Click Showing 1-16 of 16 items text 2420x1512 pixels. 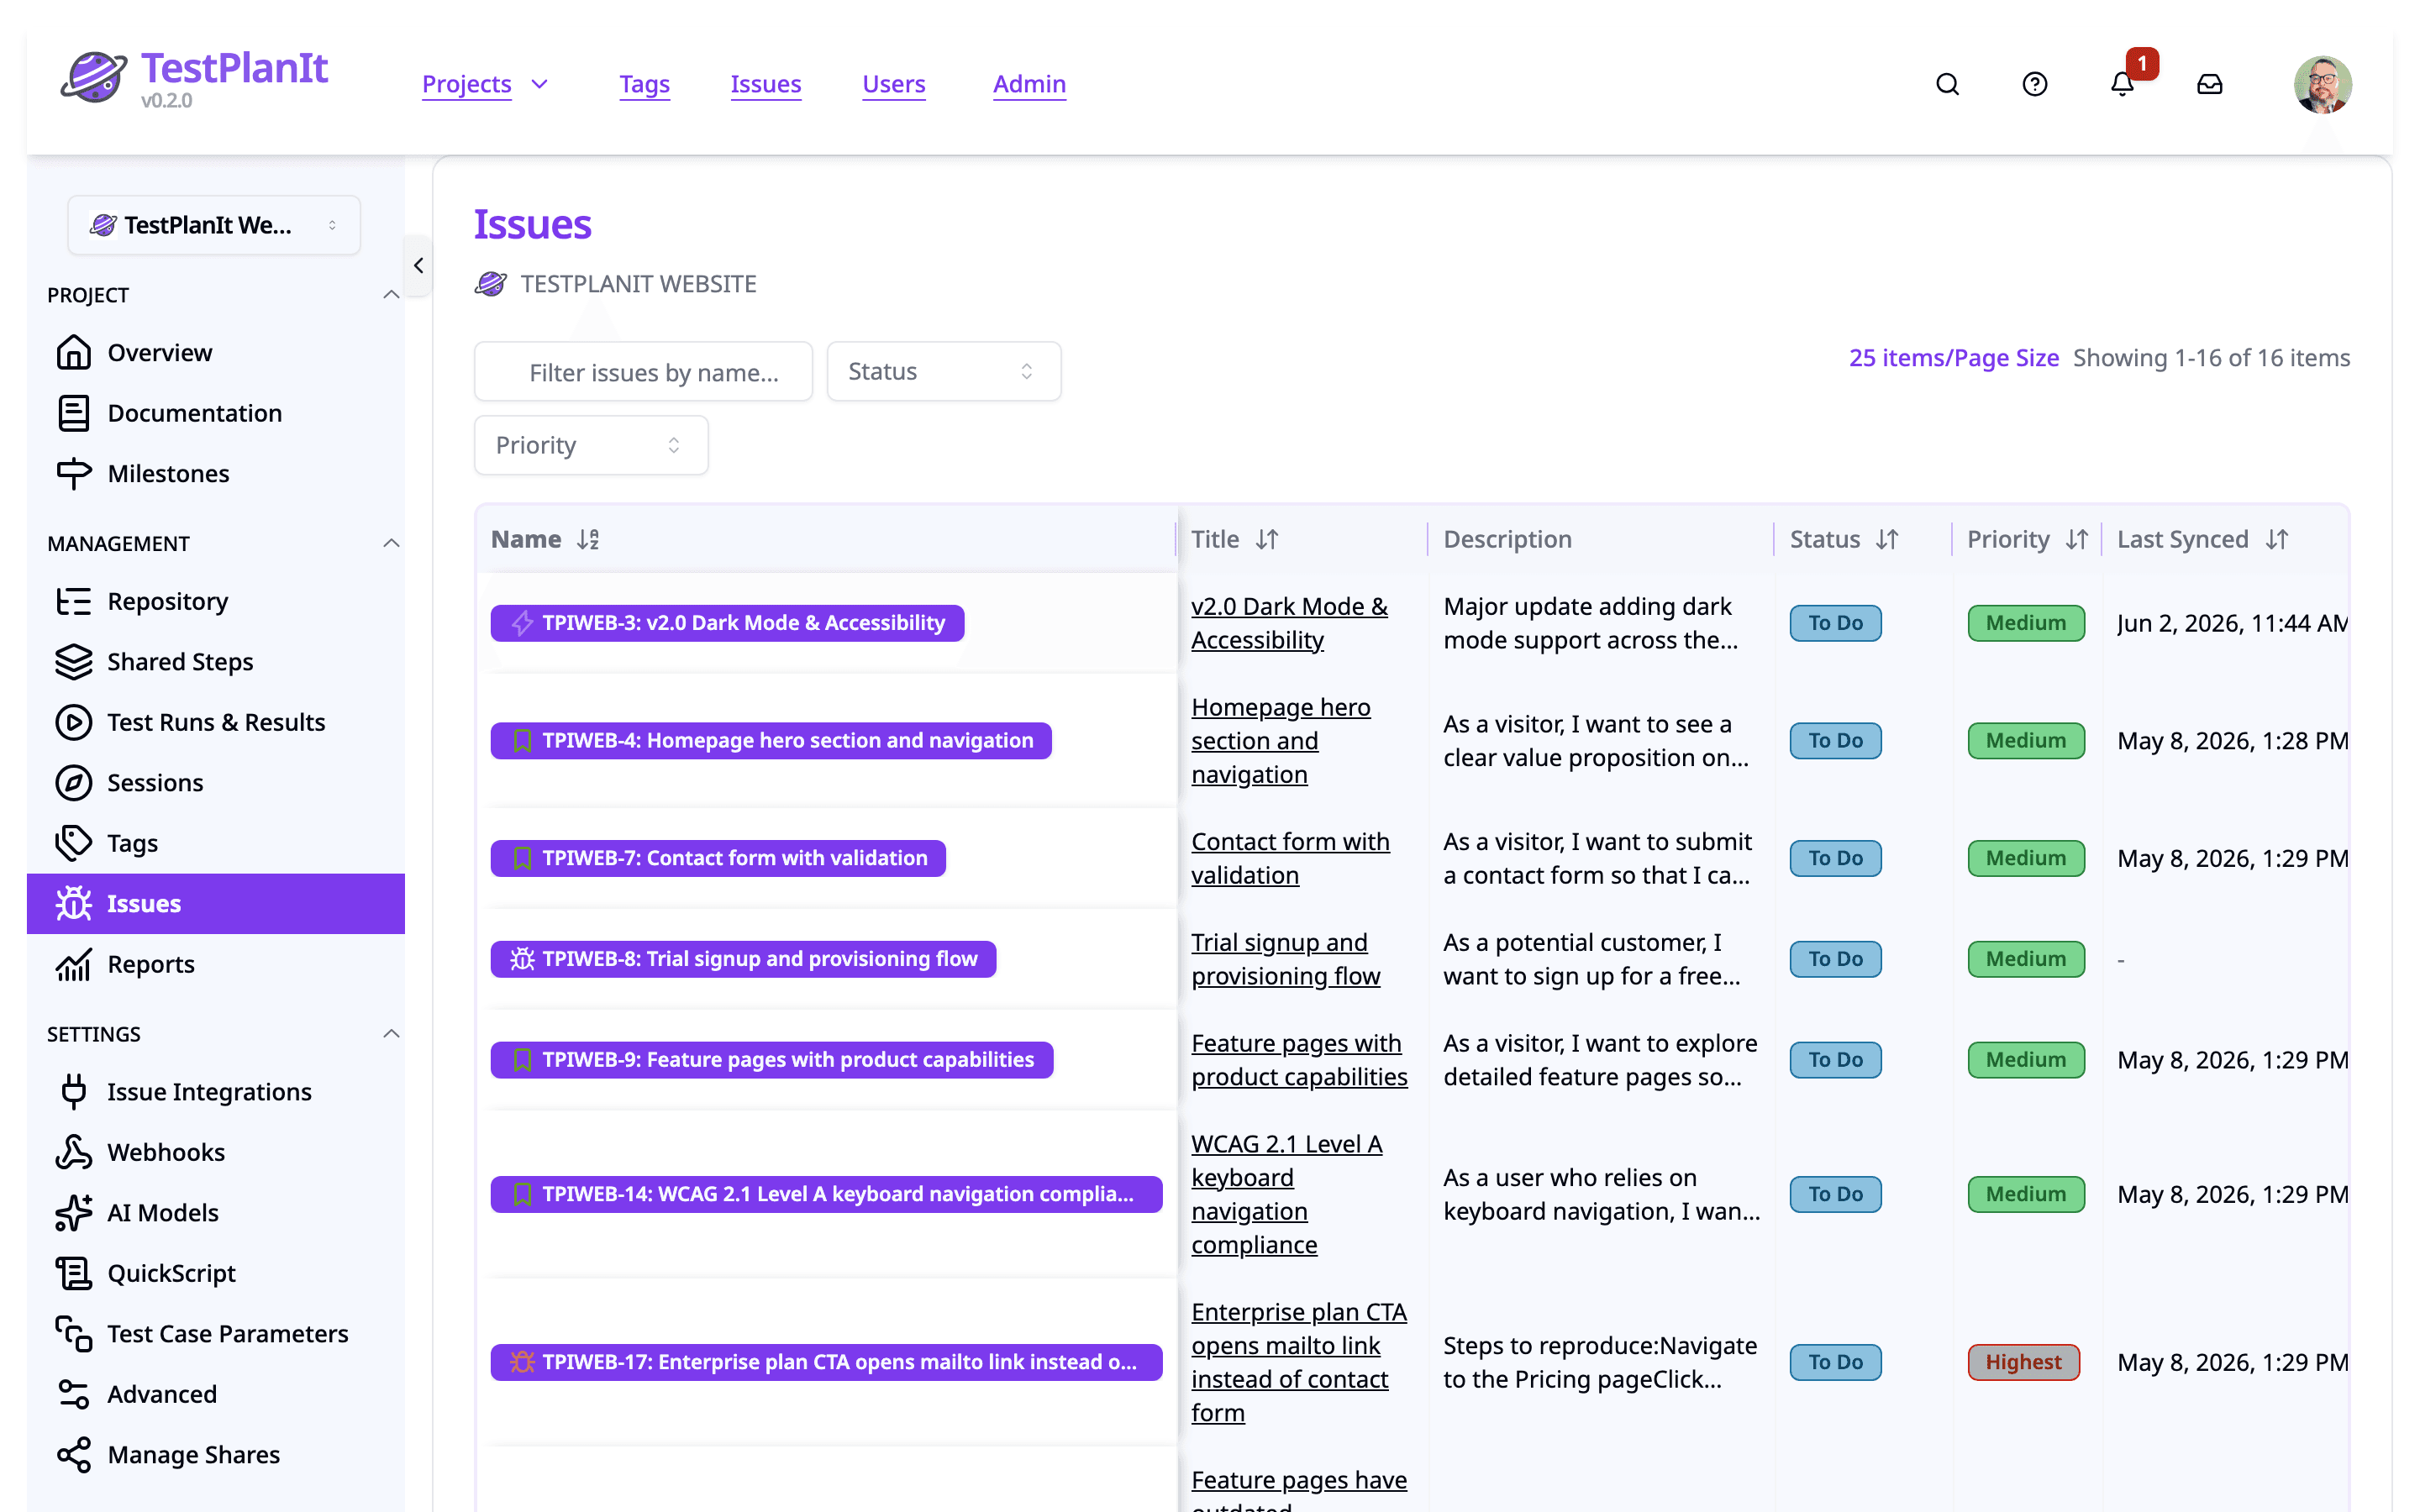point(2211,358)
